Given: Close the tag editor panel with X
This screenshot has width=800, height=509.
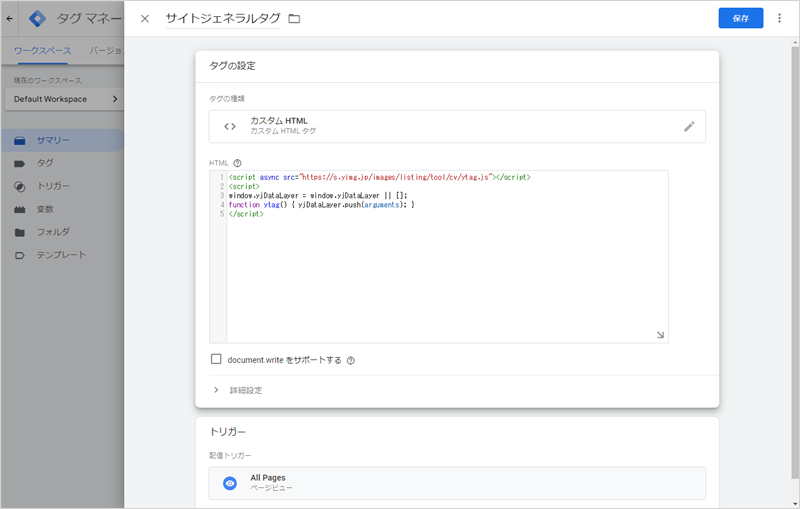Looking at the screenshot, I should coord(145,18).
